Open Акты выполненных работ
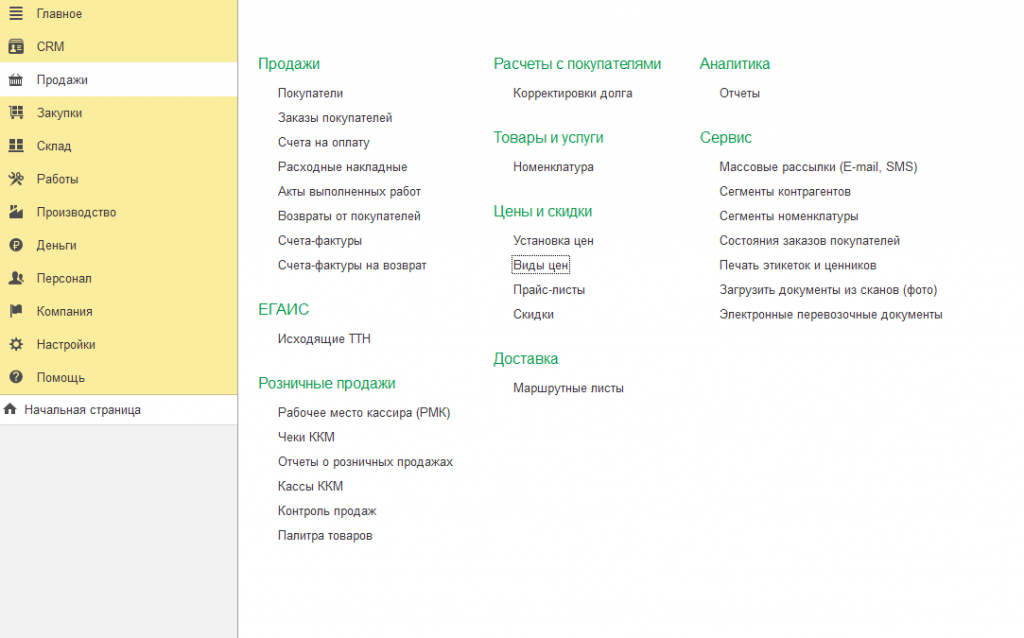Screen dimensions: 1024x638 tap(349, 192)
